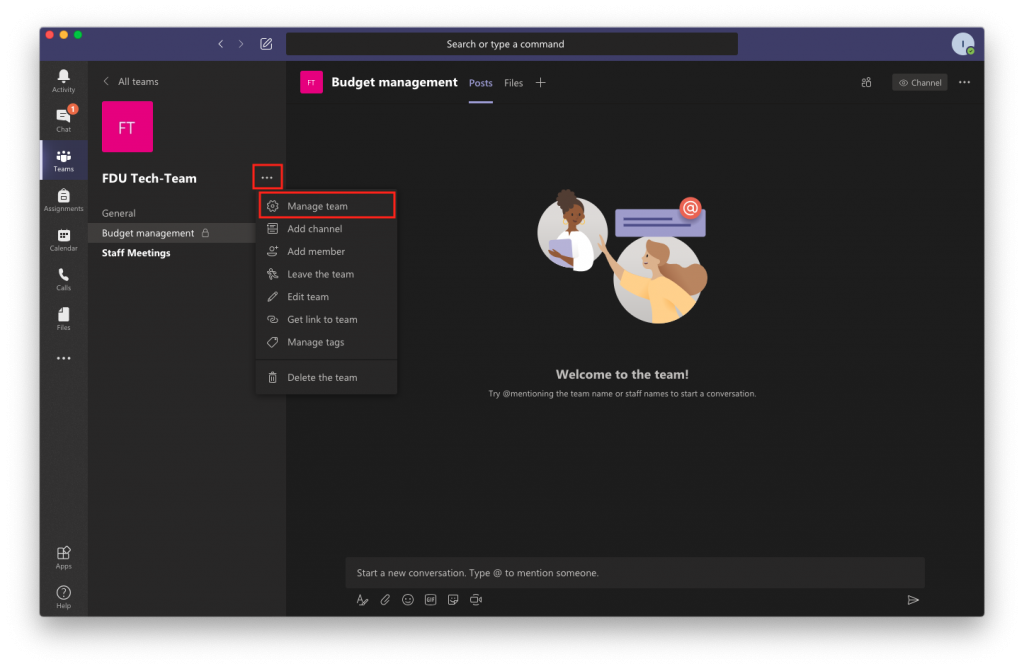This screenshot has width=1024, height=669.
Task: Attach a file with paperclip icon
Action: point(385,600)
